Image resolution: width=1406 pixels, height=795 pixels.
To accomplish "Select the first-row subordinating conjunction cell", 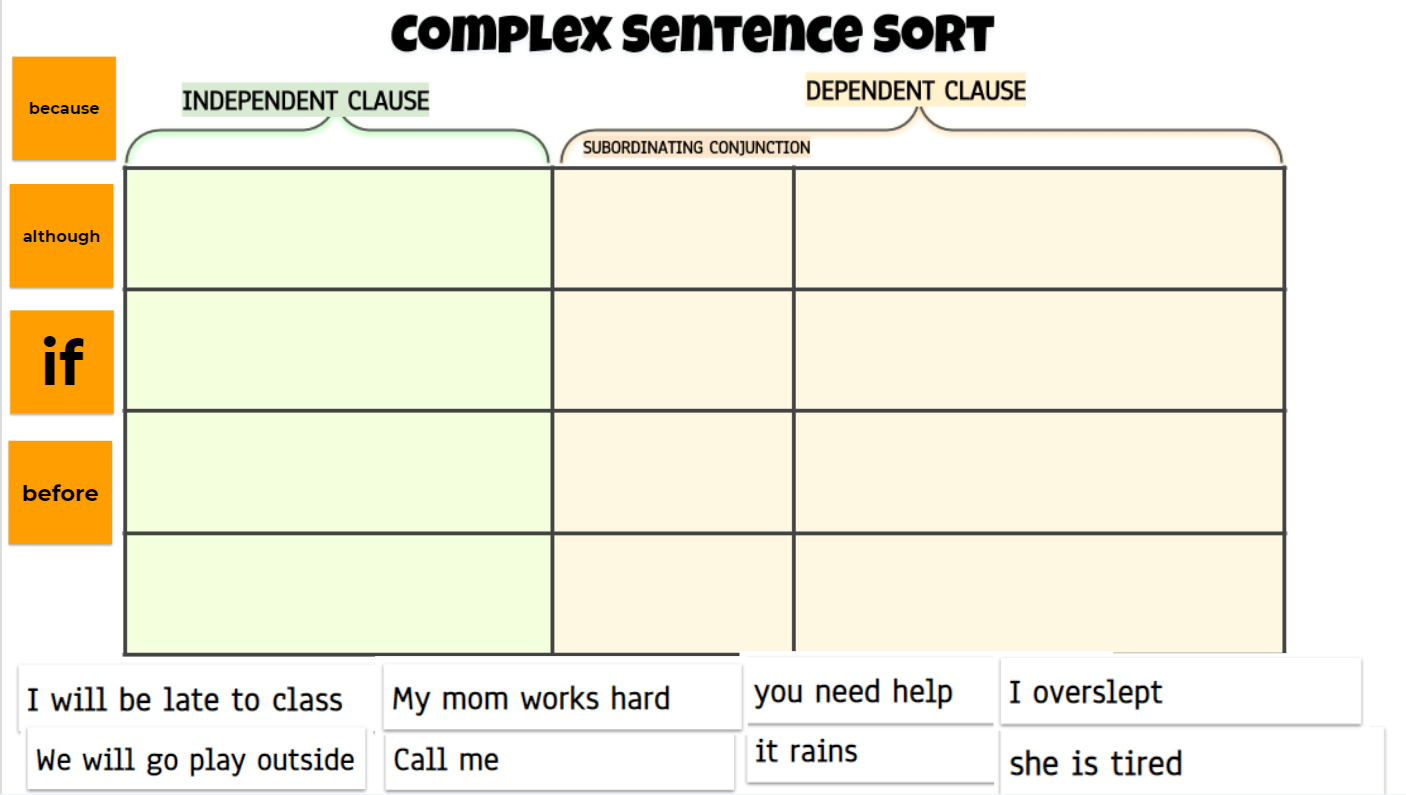I will (673, 228).
